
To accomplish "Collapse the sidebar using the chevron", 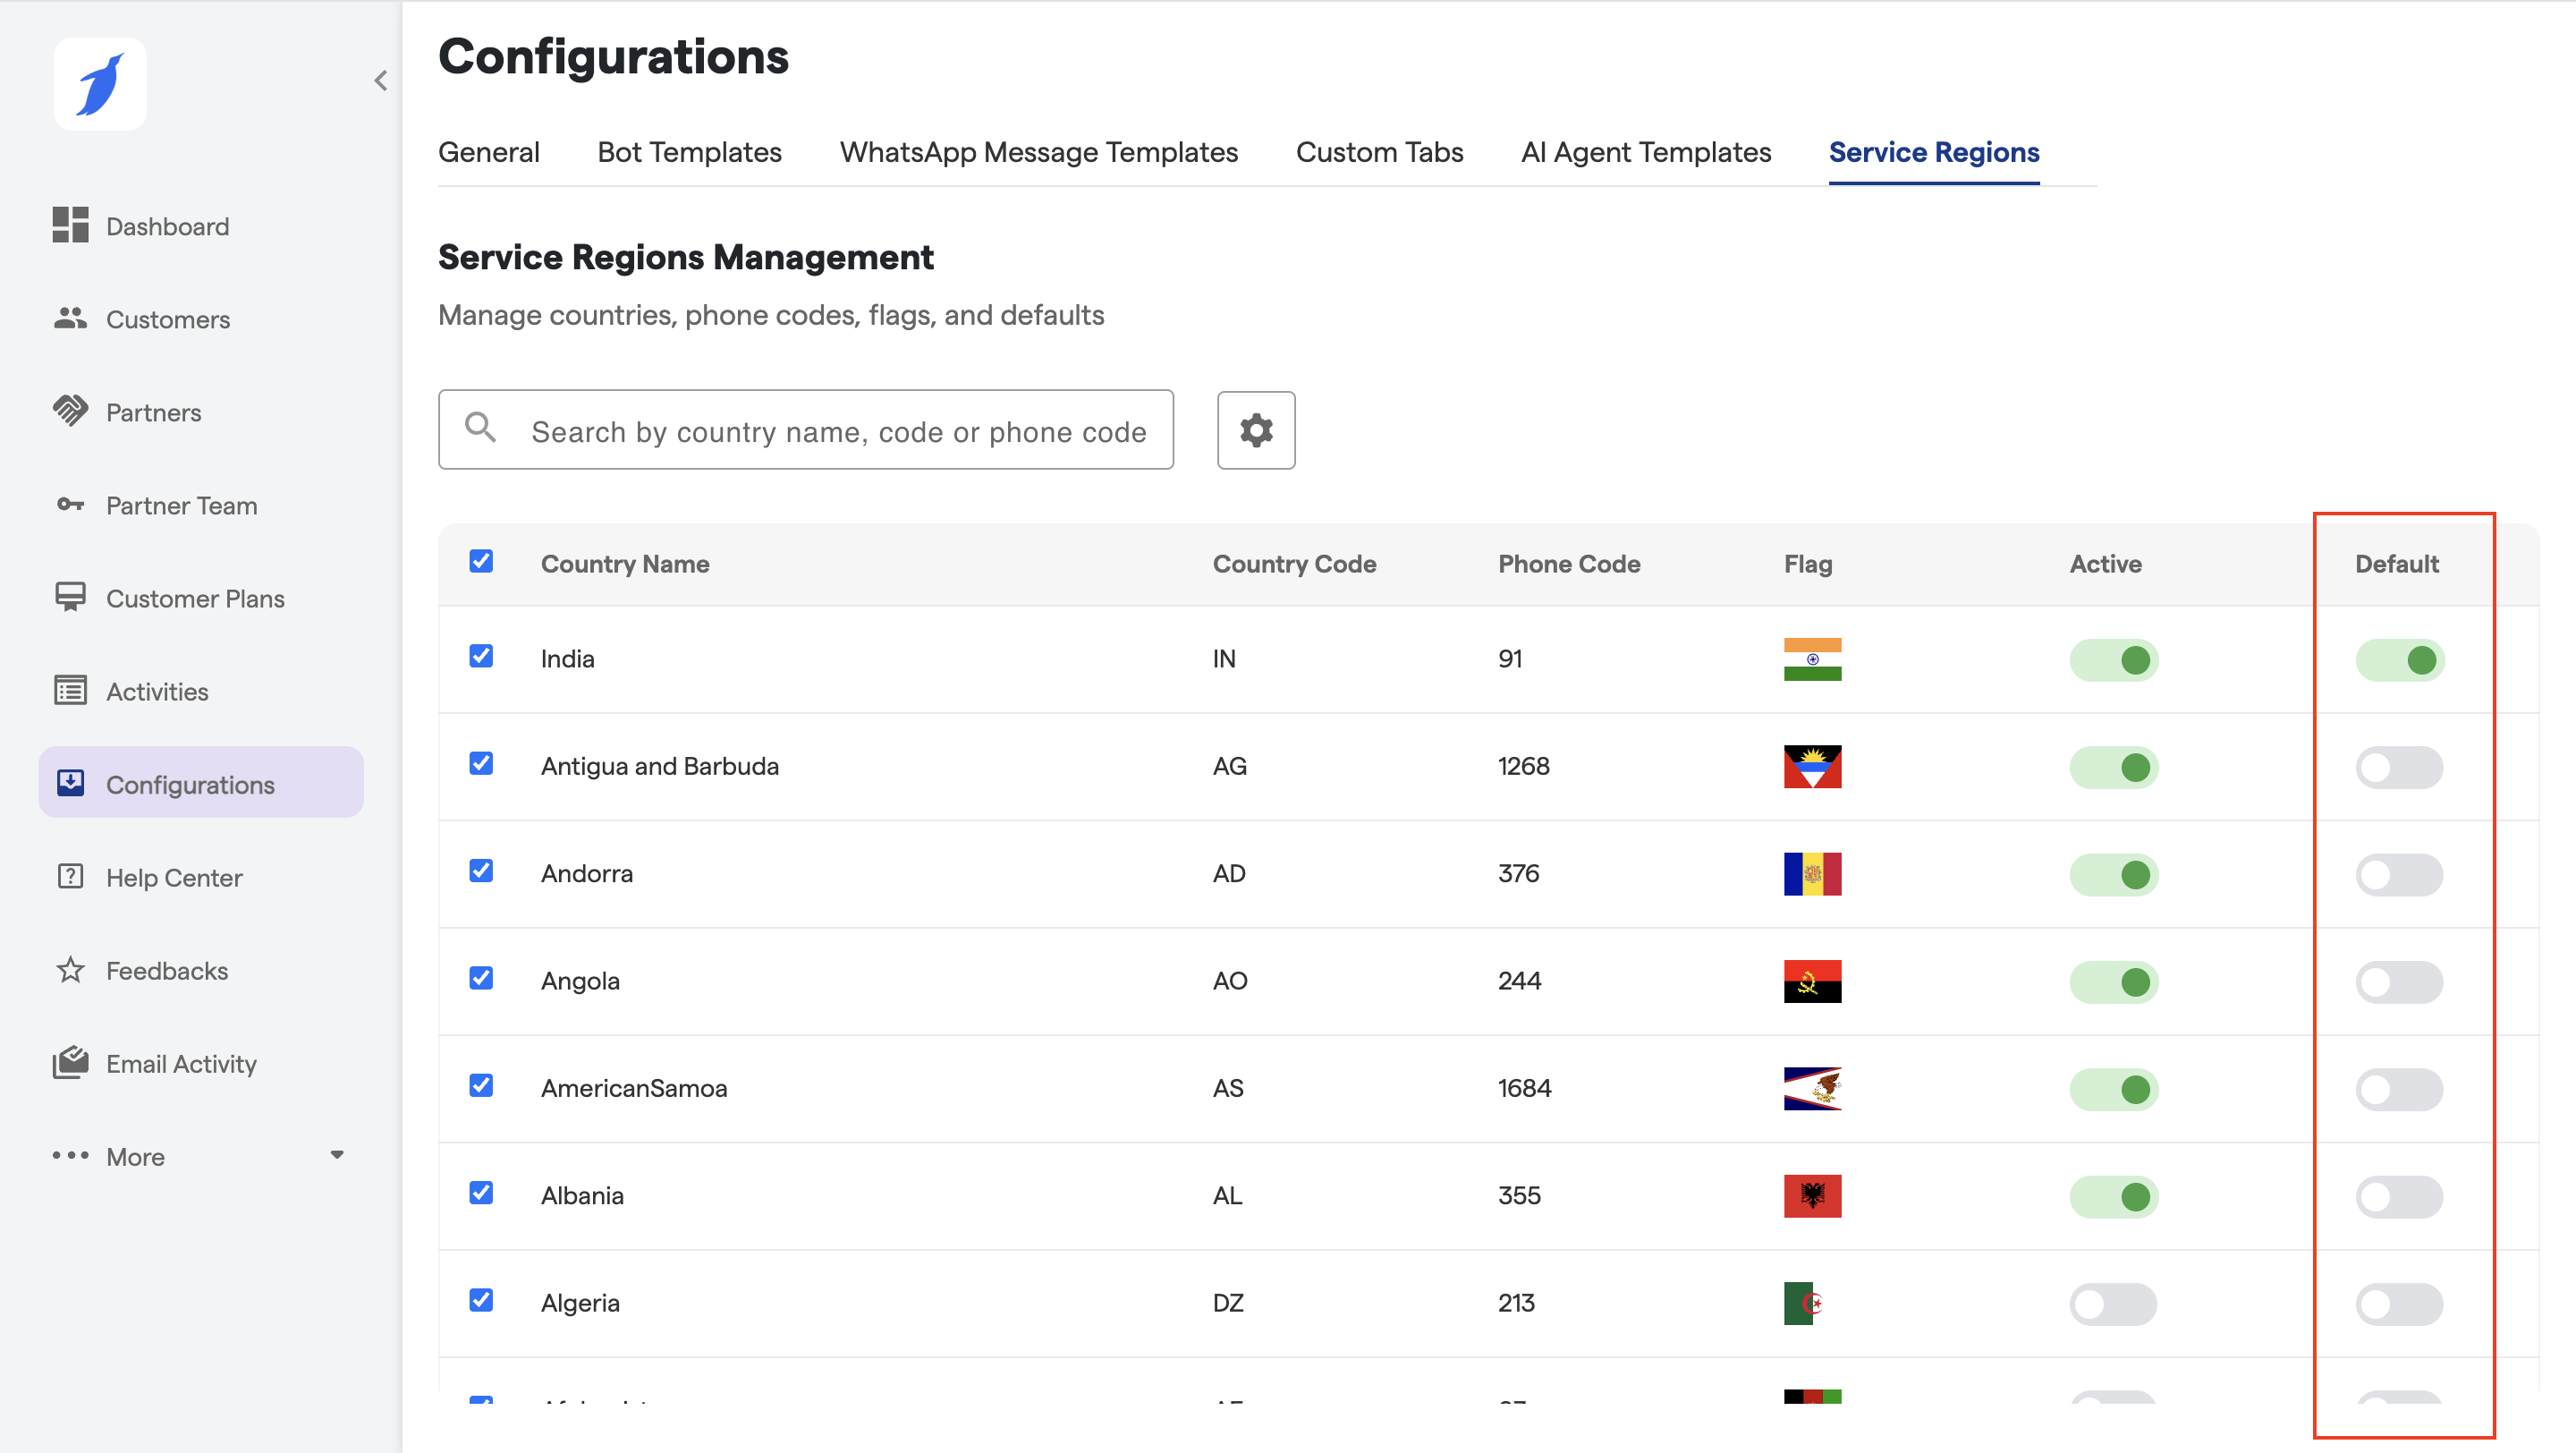I will [x=380, y=81].
